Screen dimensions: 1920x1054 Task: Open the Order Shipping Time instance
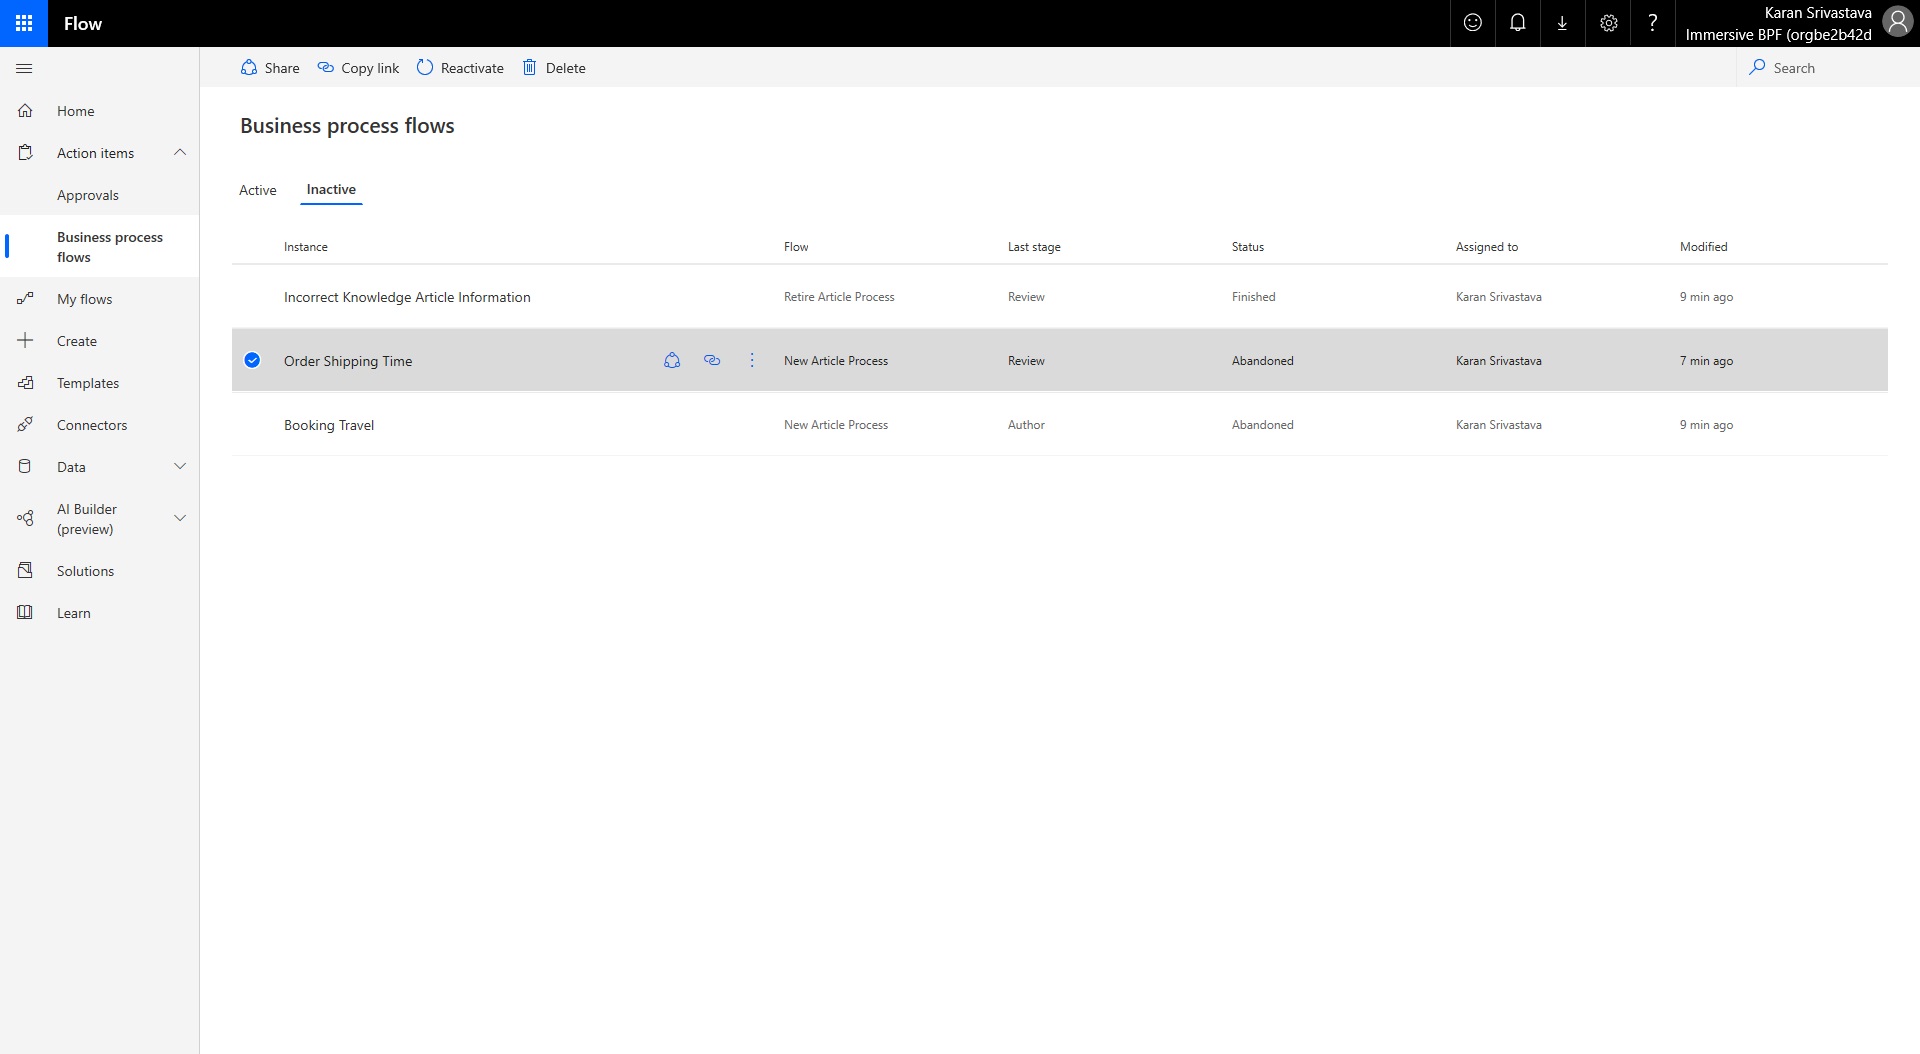(348, 361)
